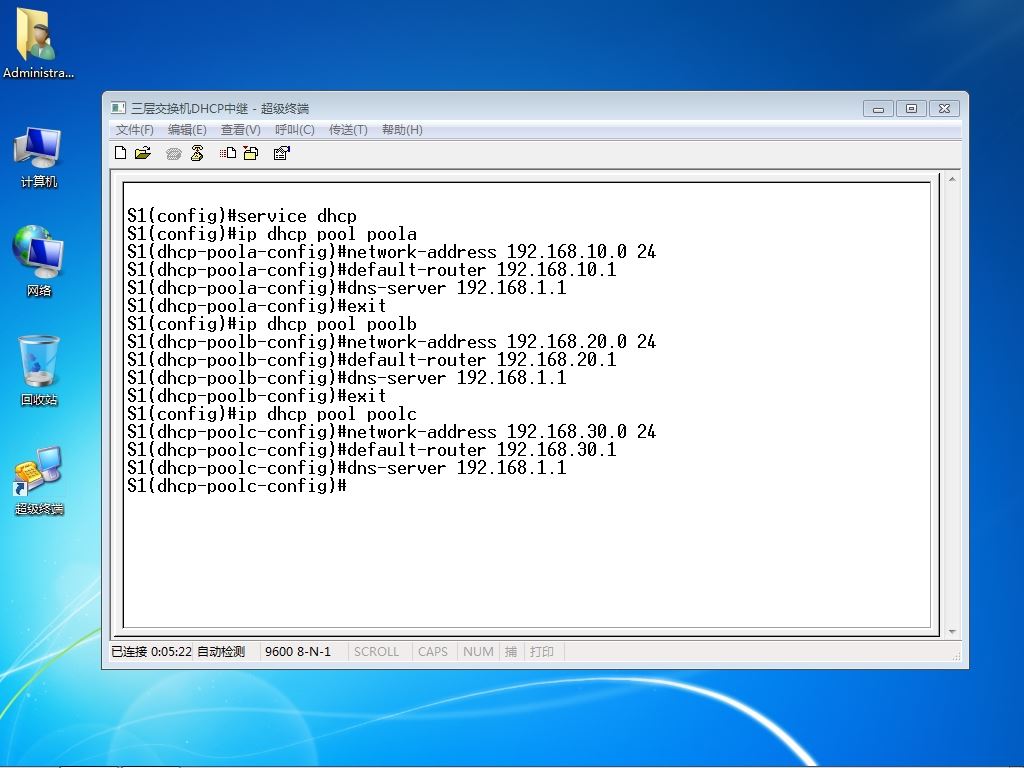Click the HyperTerminal title bar app icon

[x=118, y=108]
